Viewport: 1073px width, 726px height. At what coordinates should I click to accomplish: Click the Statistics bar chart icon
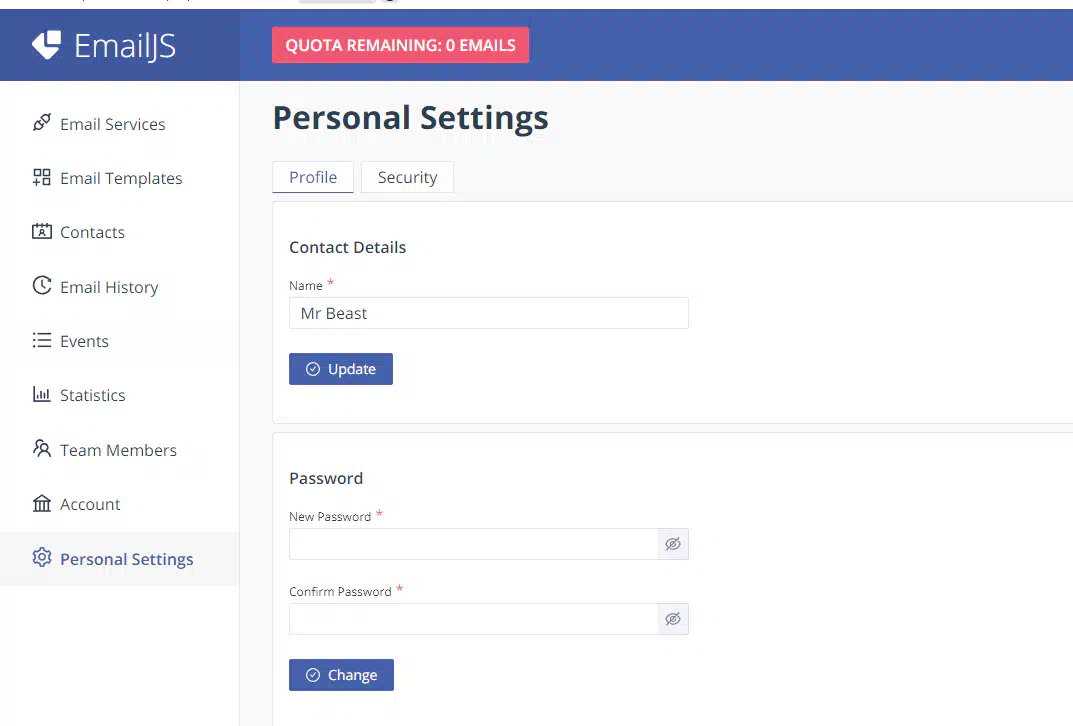[x=42, y=395]
